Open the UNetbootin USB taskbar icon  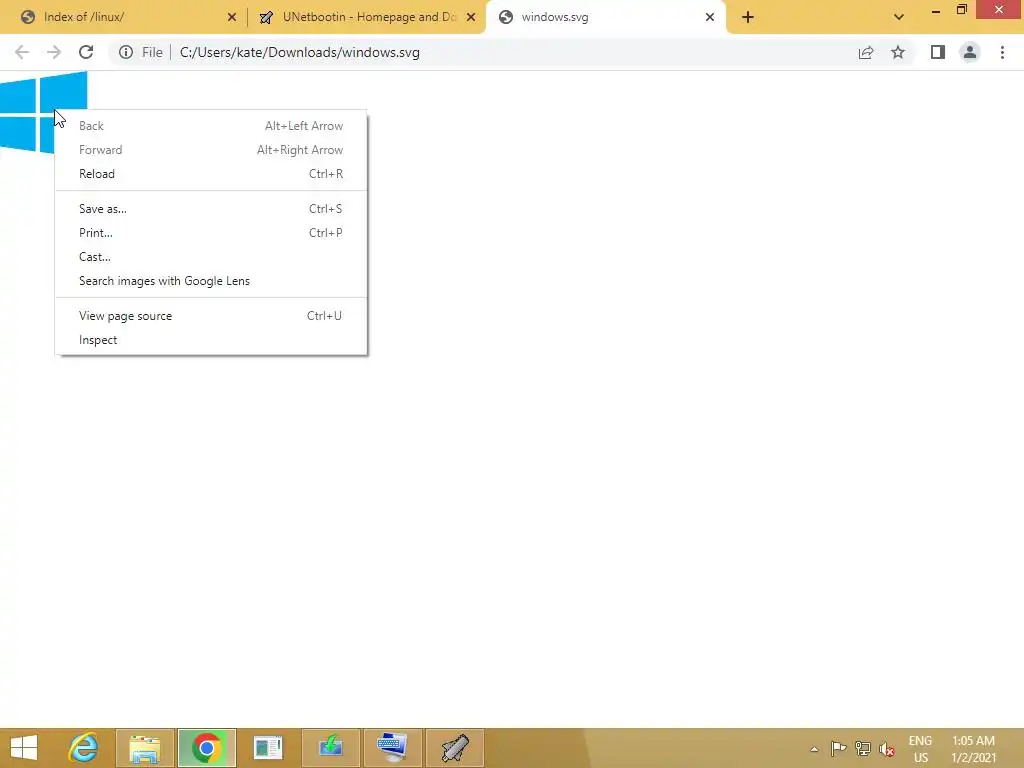[455, 748]
